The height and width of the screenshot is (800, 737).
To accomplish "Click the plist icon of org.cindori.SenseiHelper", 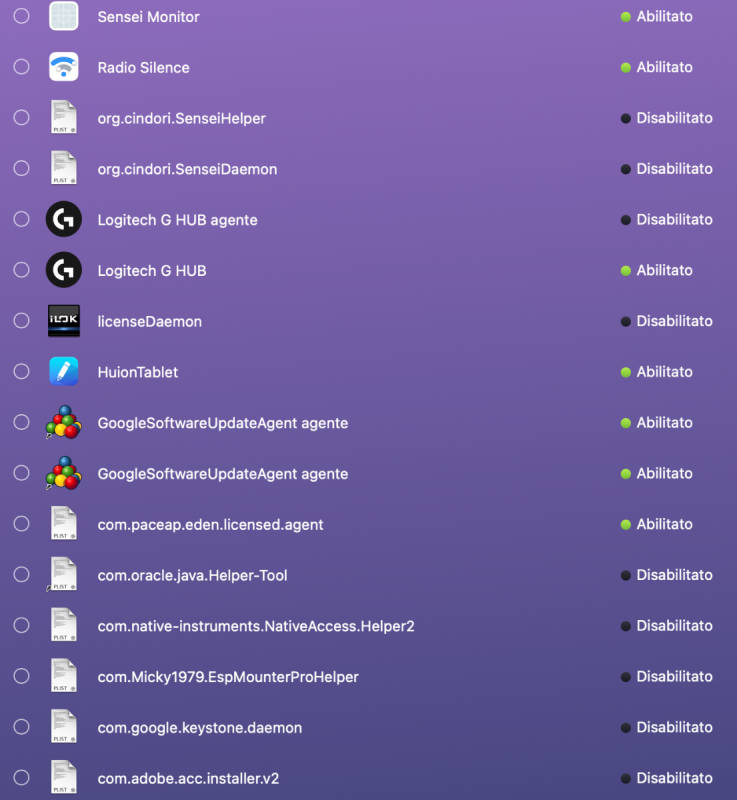I will (x=64, y=117).
